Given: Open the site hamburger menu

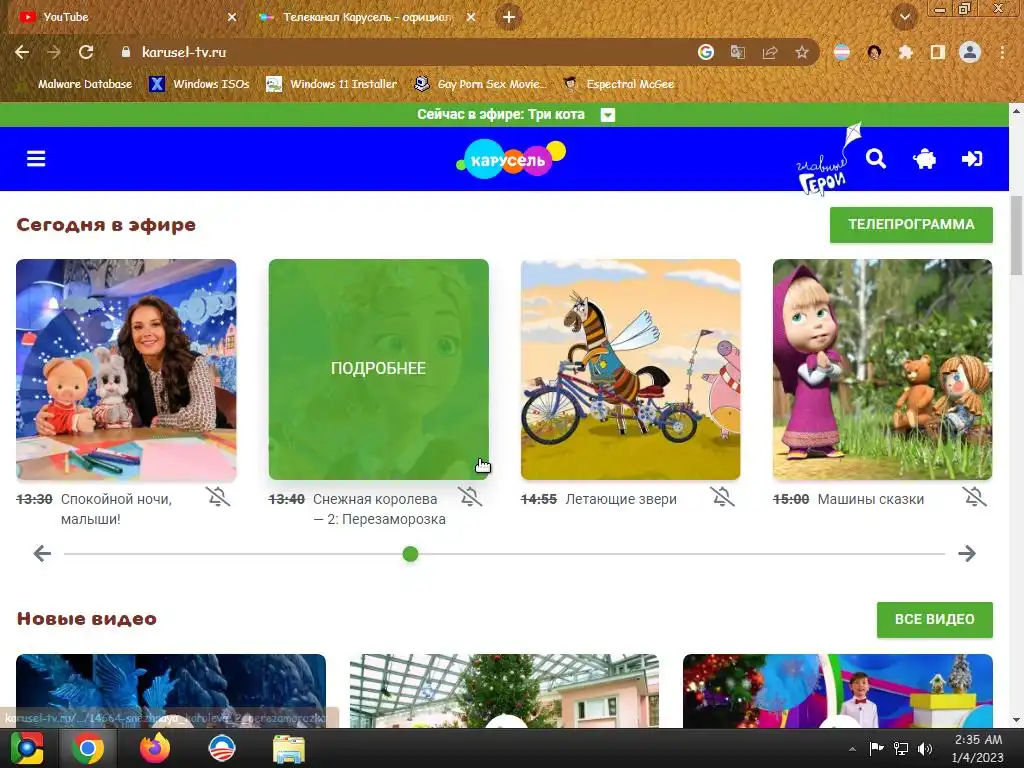Looking at the screenshot, I should pyautogui.click(x=36, y=159).
